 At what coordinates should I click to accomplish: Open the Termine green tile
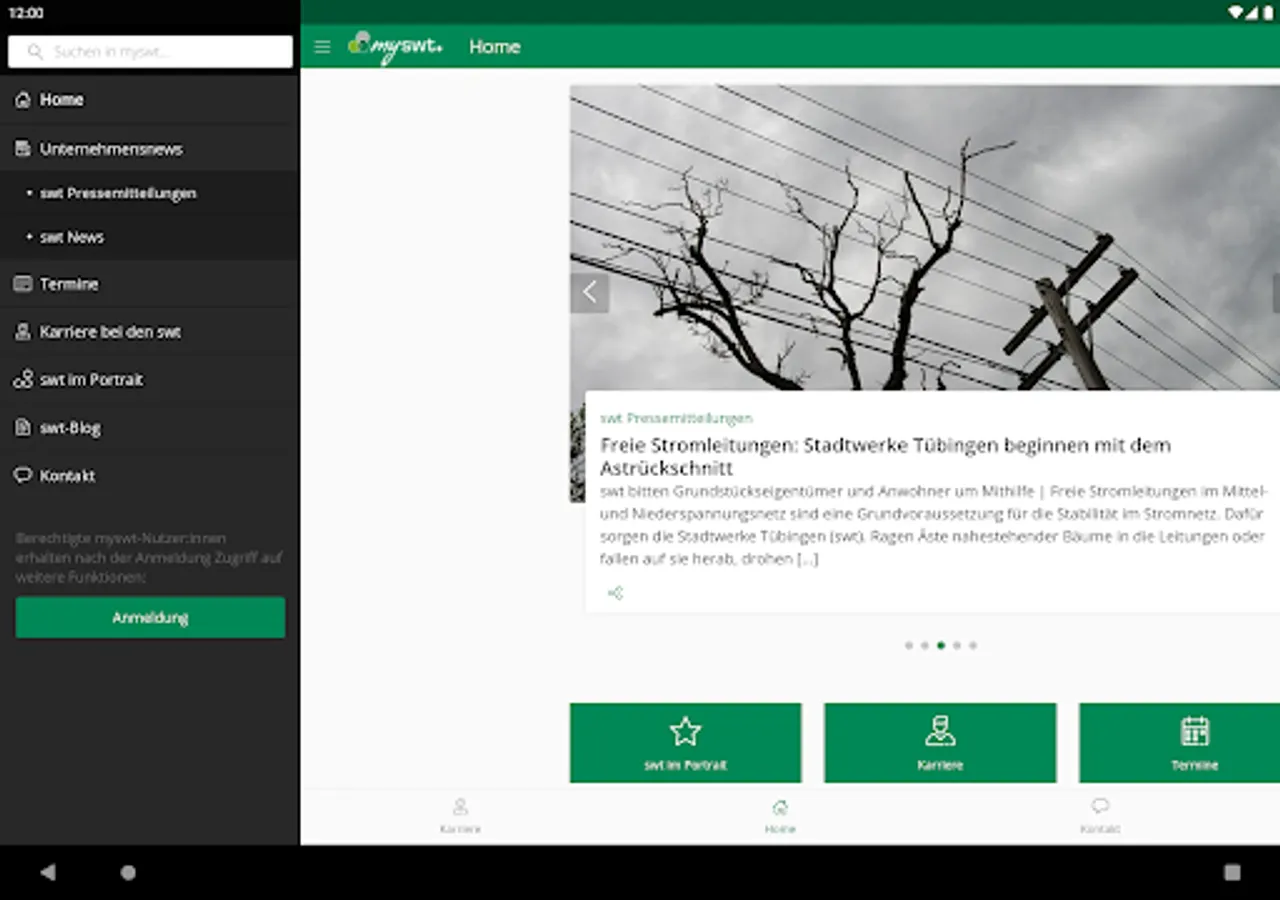(x=1180, y=743)
